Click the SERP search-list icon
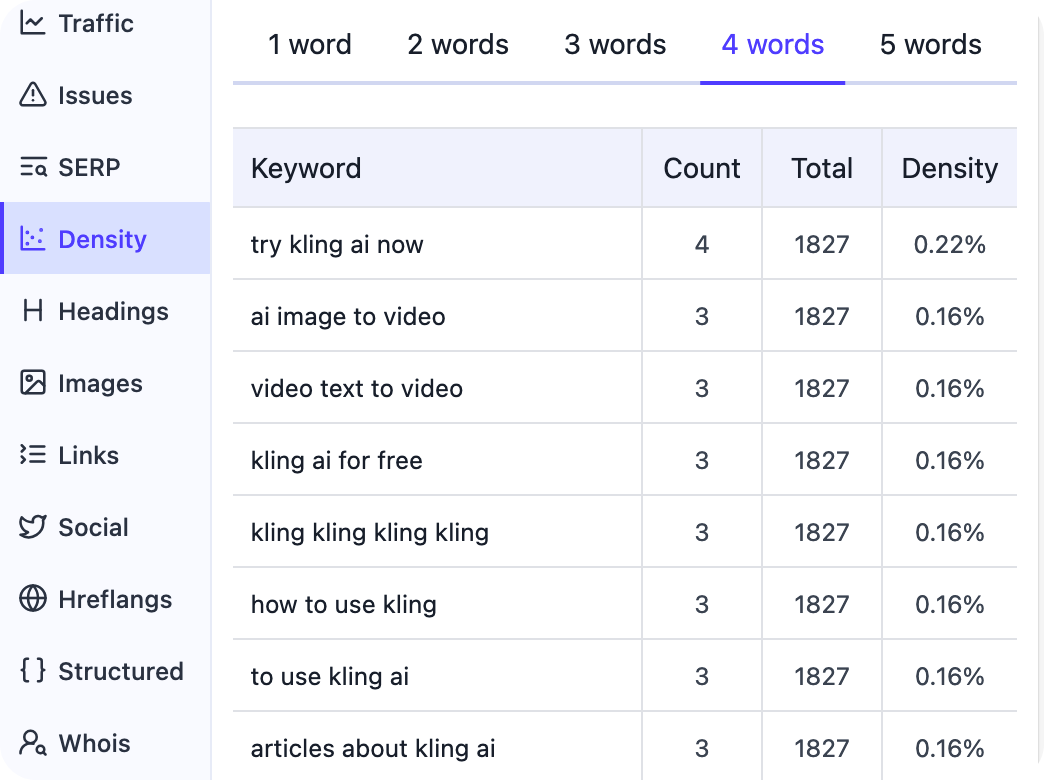Image resolution: width=1044 pixels, height=780 pixels. pyautogui.click(x=33, y=167)
